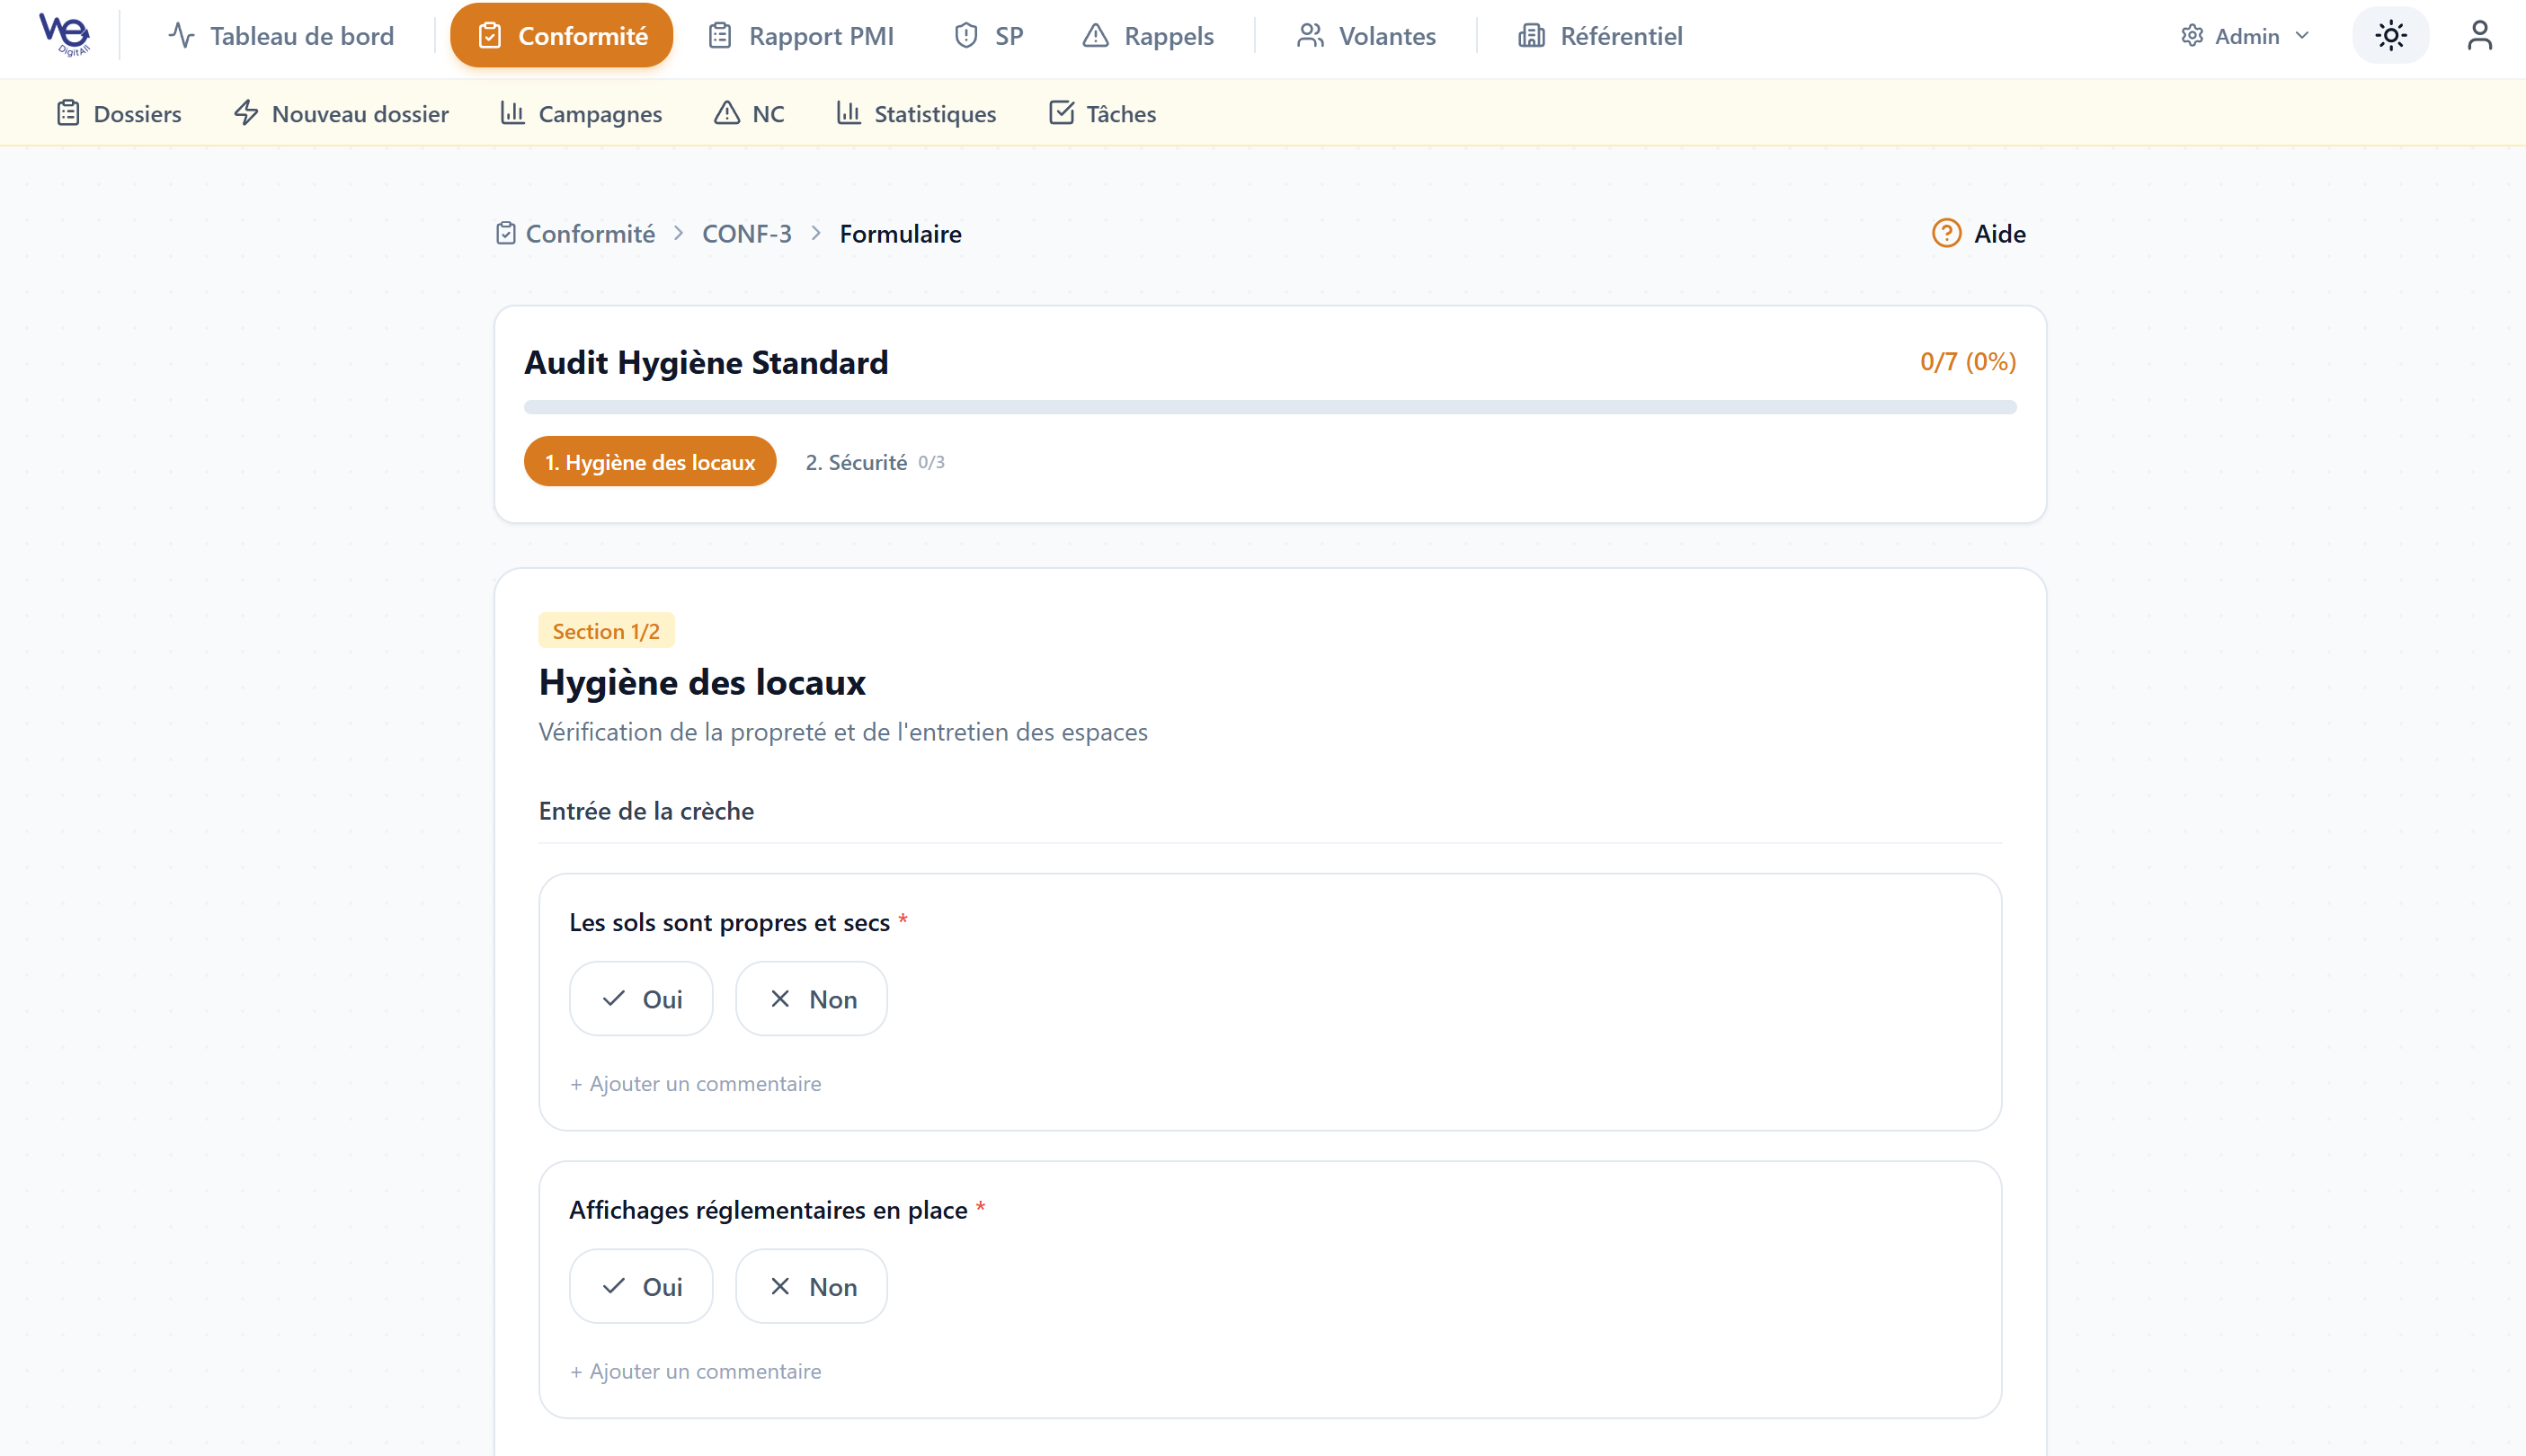Viewport: 2526px width, 1456px height.
Task: Add a comment under Affichages réglementaires
Action: click(x=696, y=1372)
